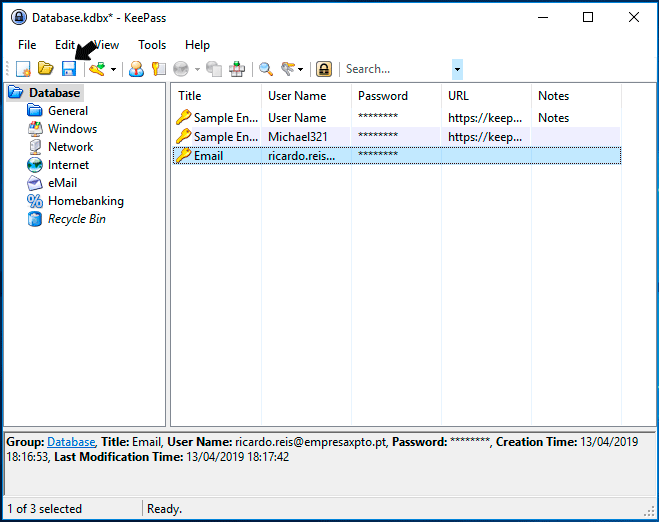659x522 pixels.
Task: Click the 'Ready.' status bar text
Action: (x=164, y=509)
